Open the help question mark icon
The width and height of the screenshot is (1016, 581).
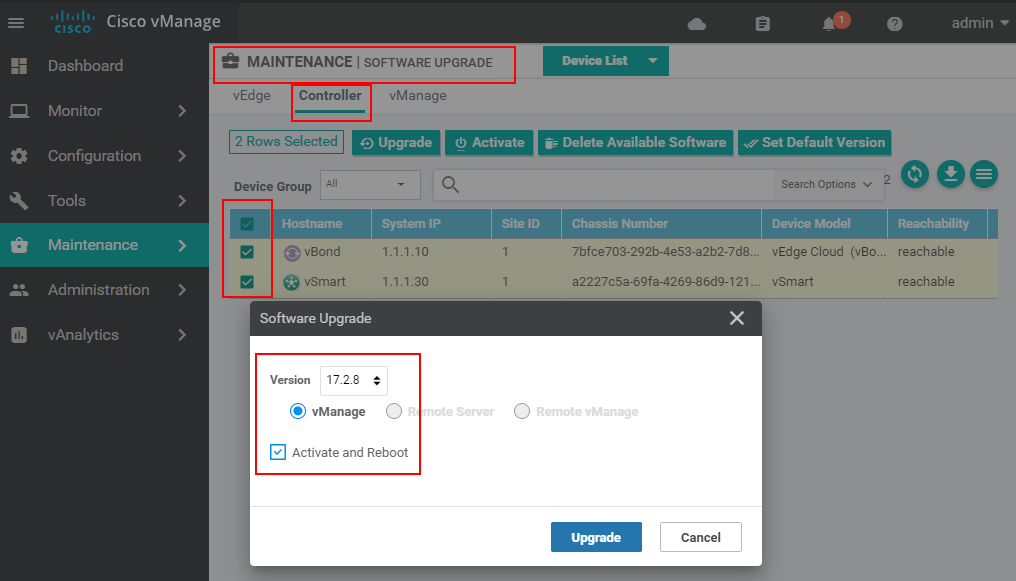[x=894, y=23]
